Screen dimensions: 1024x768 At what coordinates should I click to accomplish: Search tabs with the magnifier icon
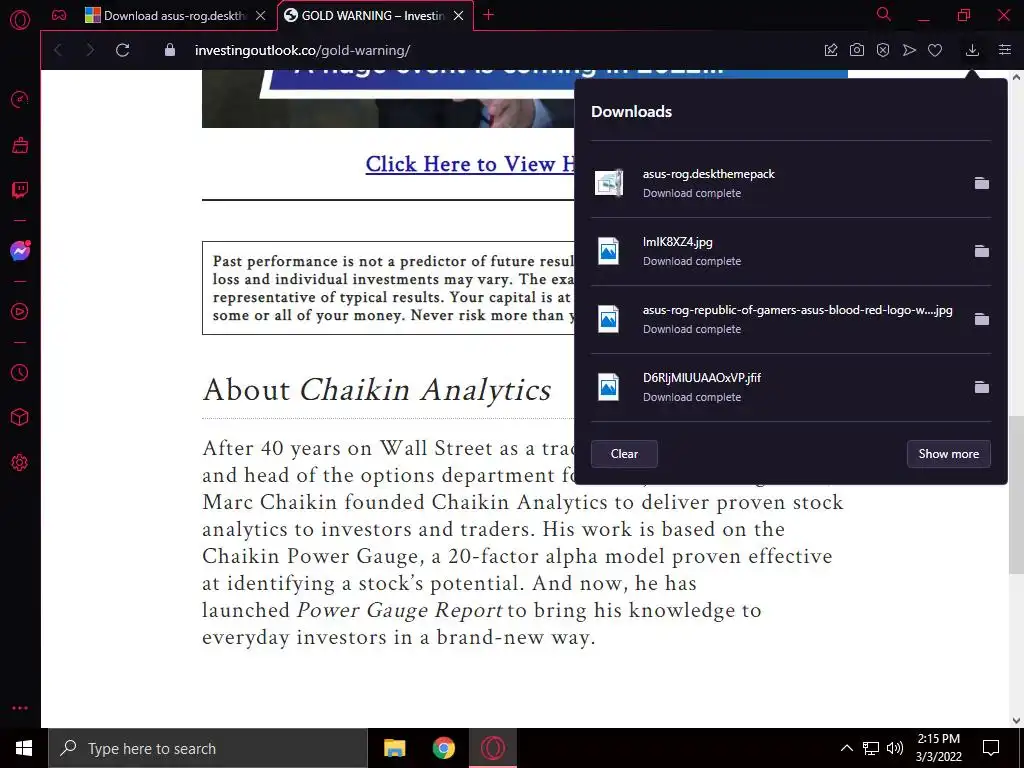coord(884,14)
